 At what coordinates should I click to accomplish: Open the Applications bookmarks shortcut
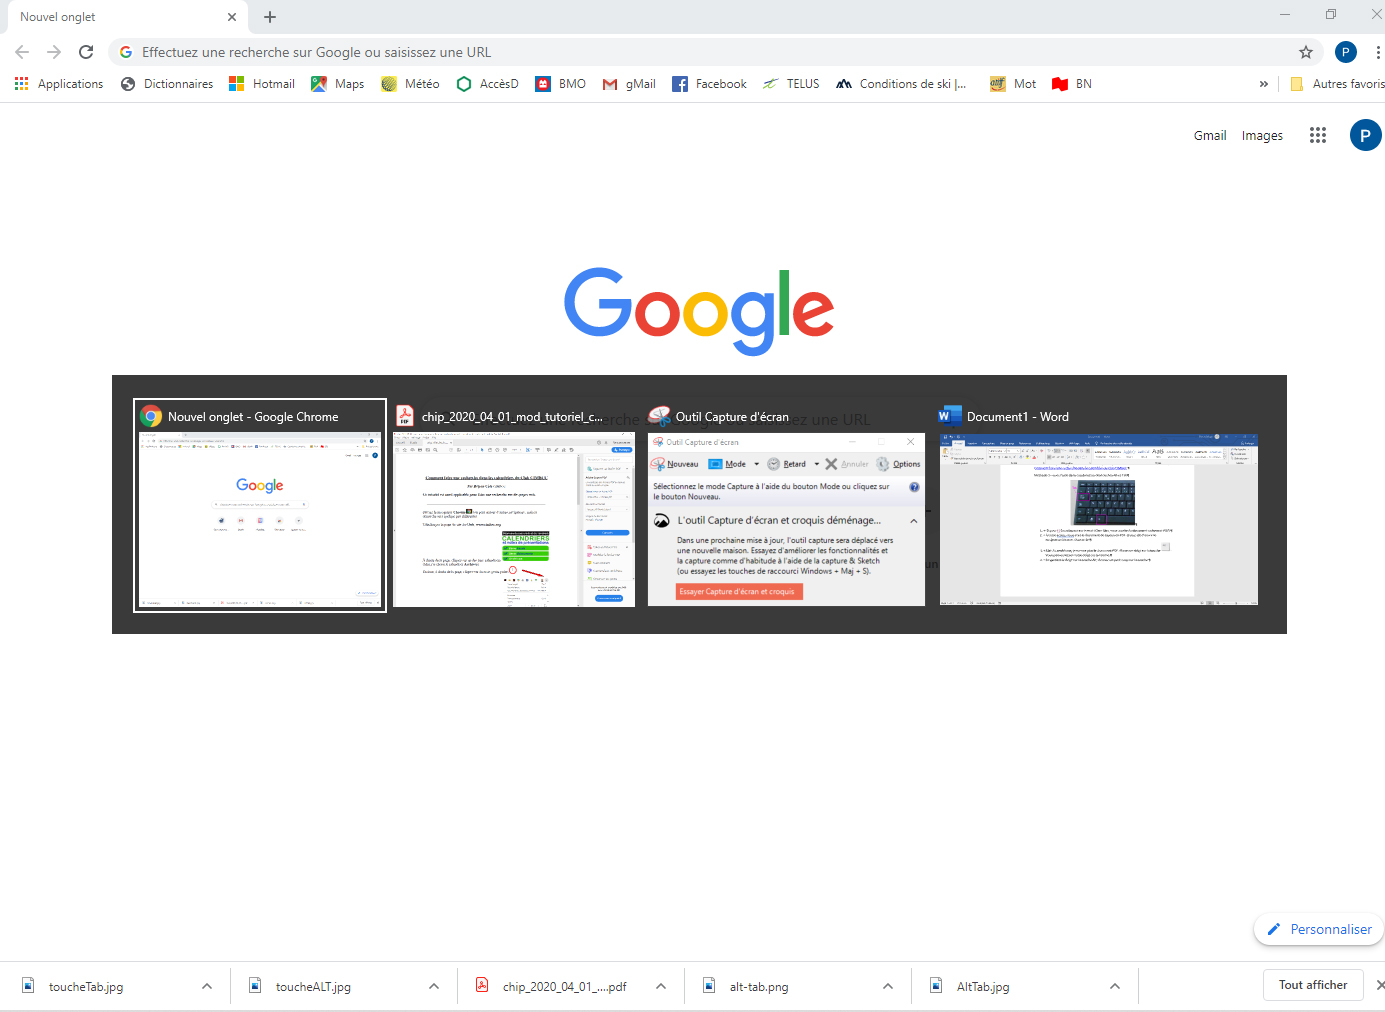(59, 84)
